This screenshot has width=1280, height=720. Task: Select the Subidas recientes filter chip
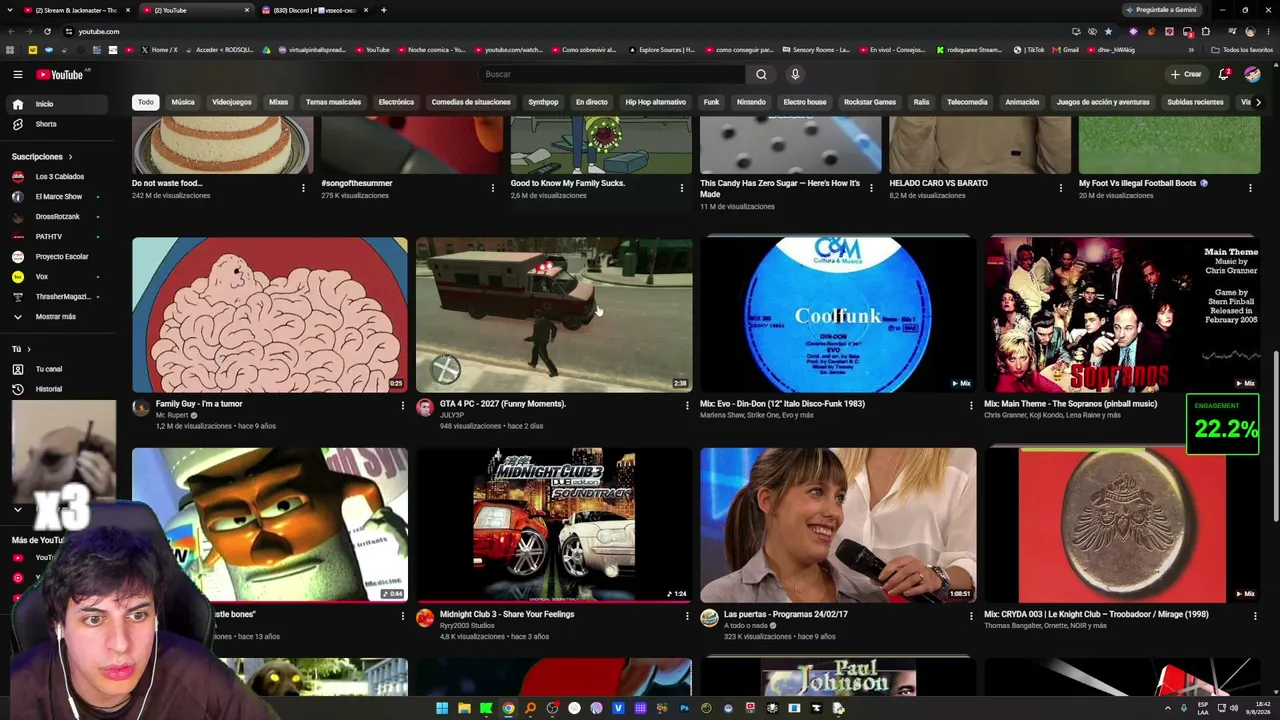click(1195, 102)
